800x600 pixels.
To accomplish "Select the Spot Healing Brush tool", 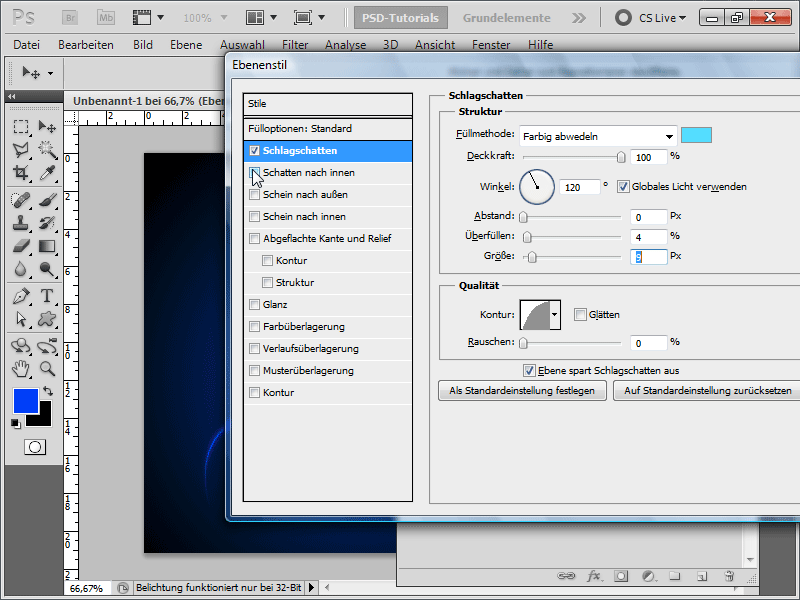I will pos(20,200).
